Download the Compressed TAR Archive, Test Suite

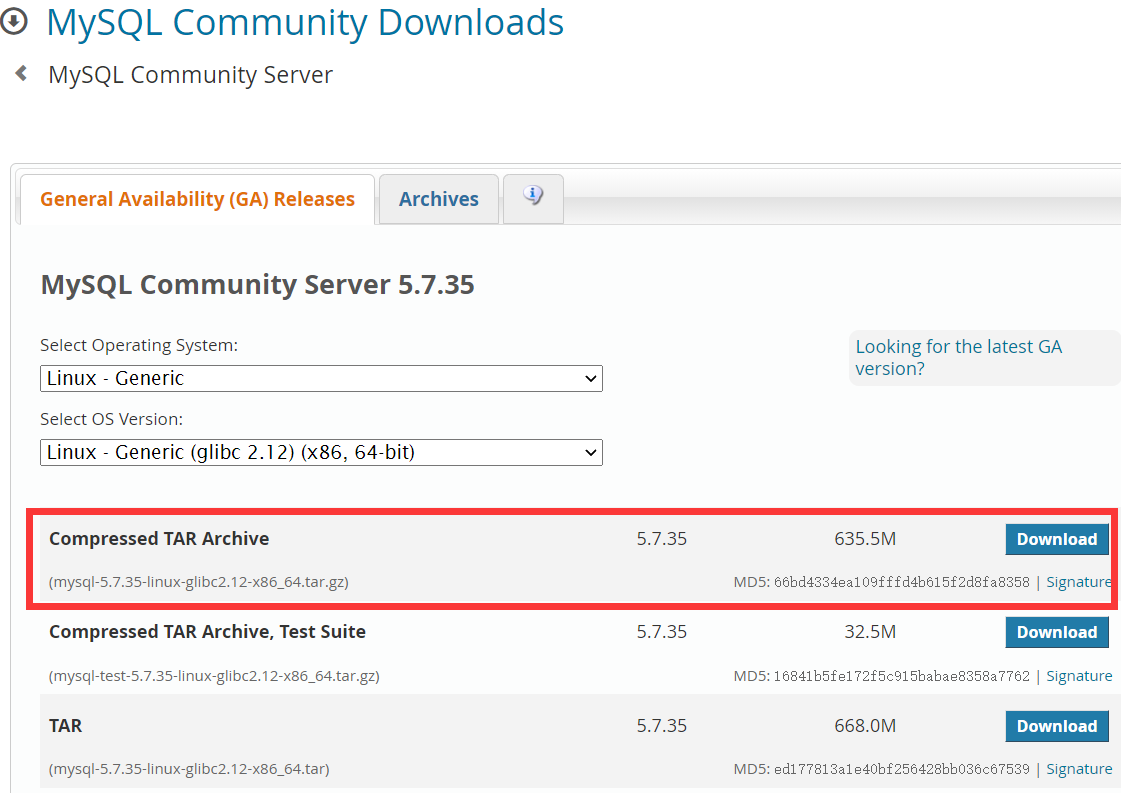pos(1057,632)
